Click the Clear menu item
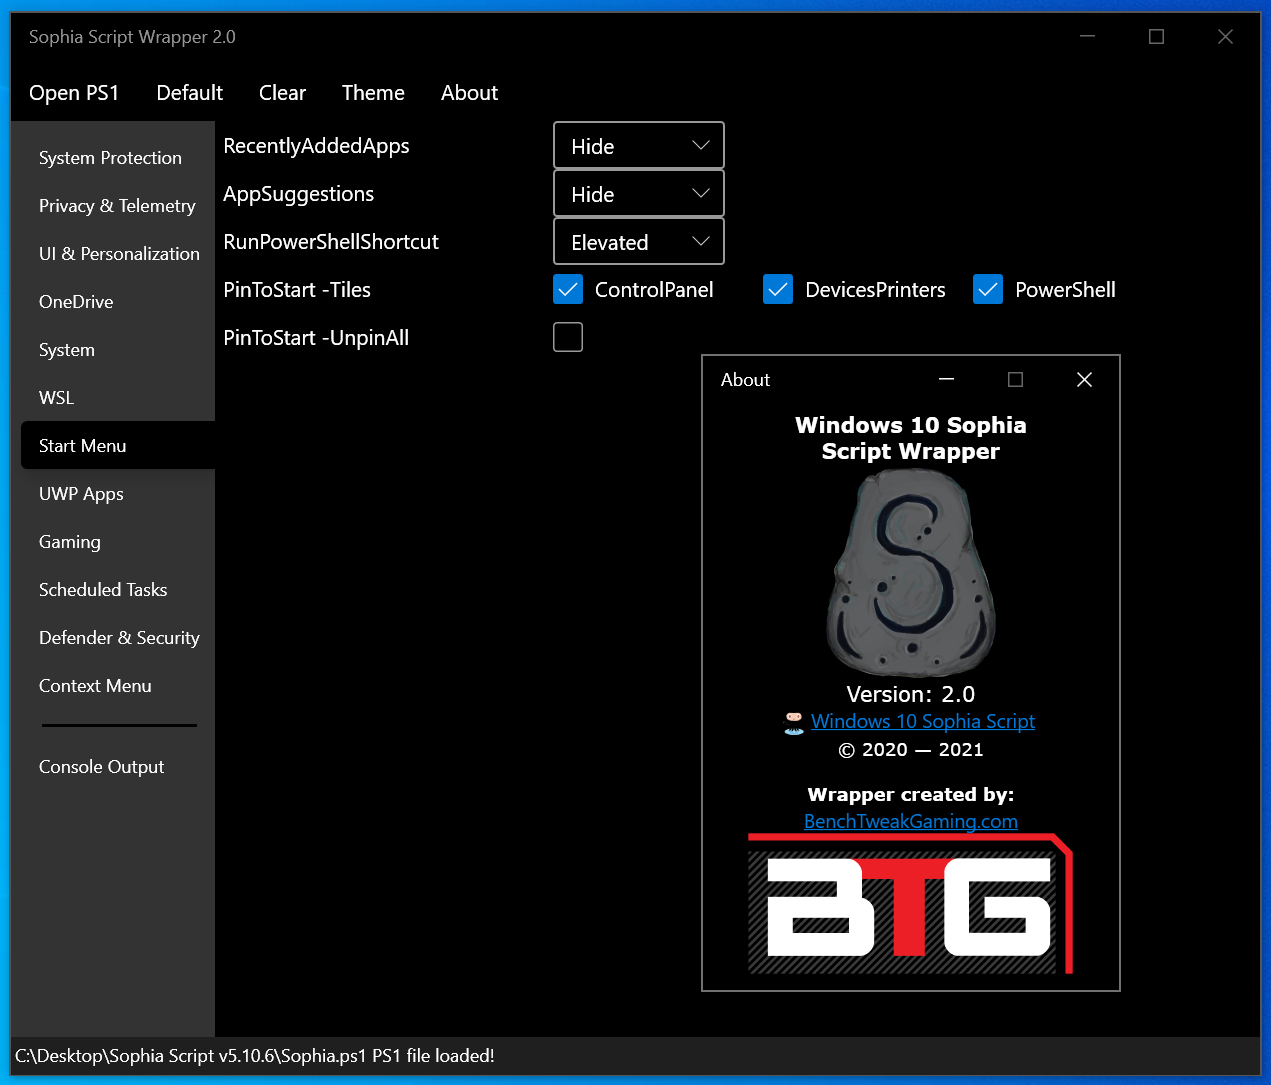Image resolution: width=1271 pixels, height=1085 pixels. tap(283, 93)
